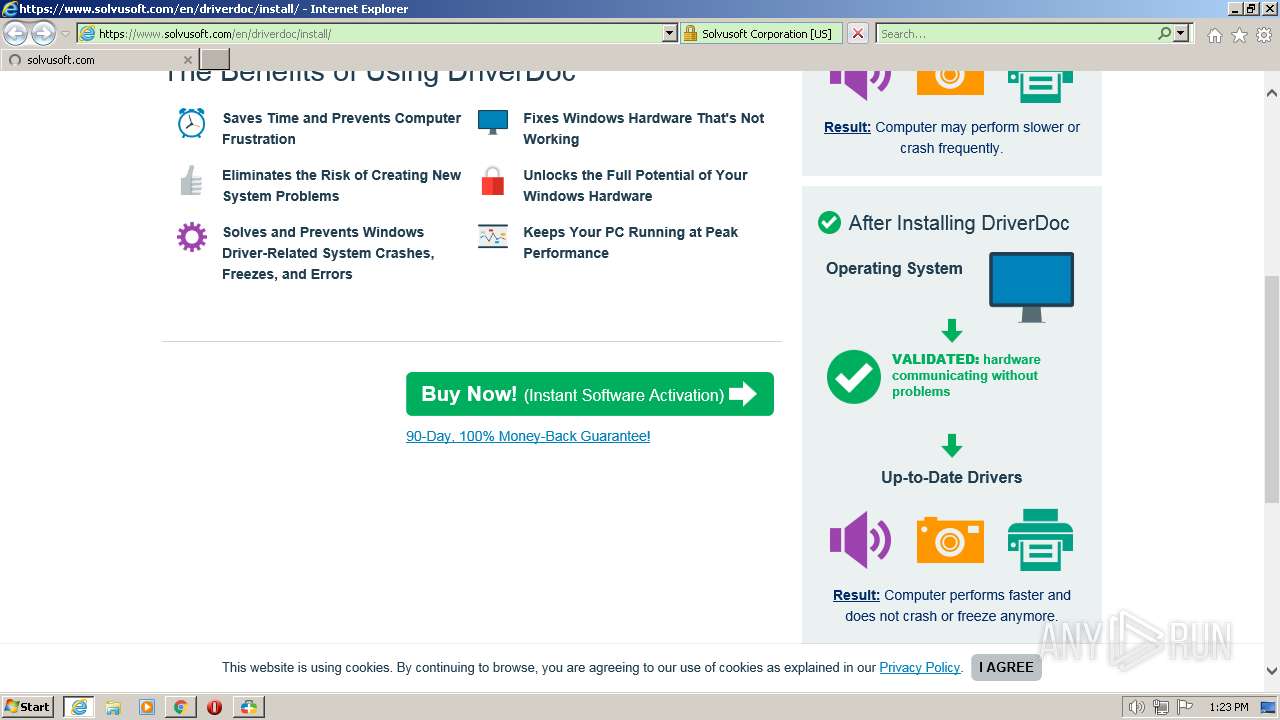The width and height of the screenshot is (1280, 720).
Task: Open the File Explorer taskbar icon
Action: 113,707
